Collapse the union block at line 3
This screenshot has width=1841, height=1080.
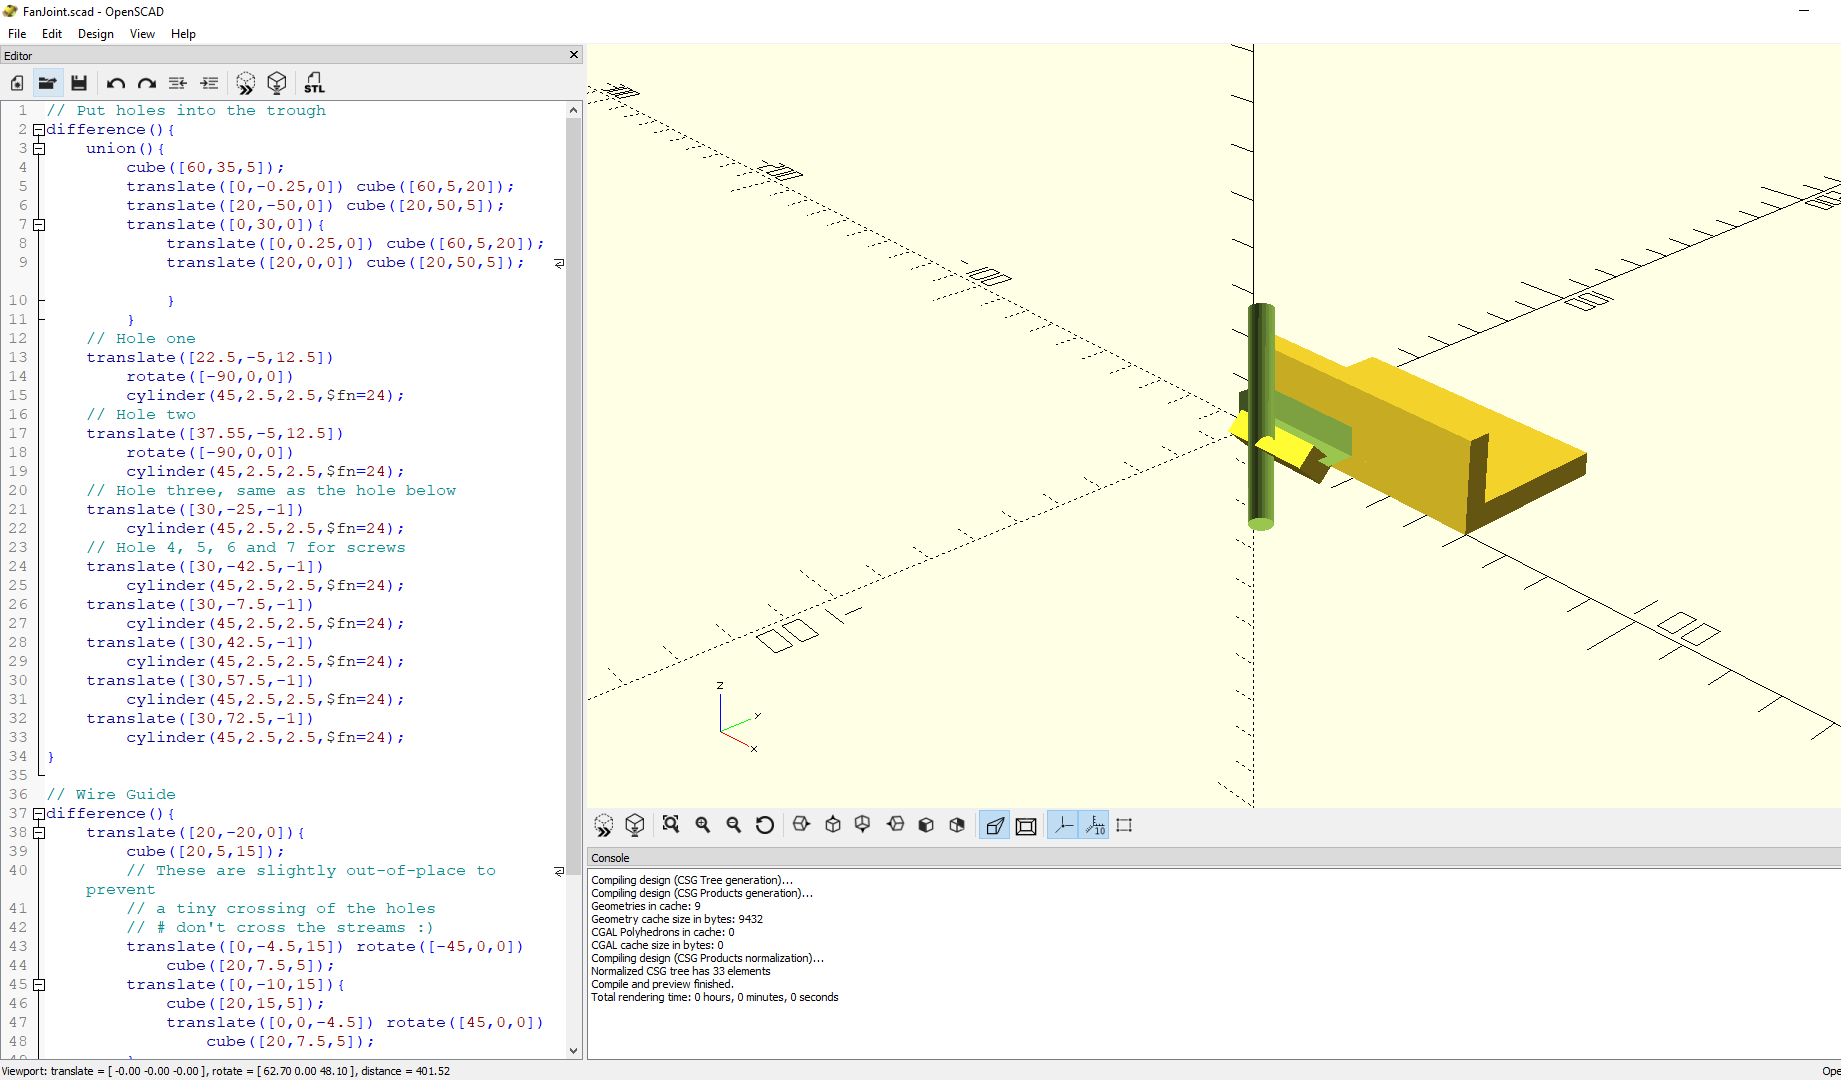pyautogui.click(x=39, y=149)
